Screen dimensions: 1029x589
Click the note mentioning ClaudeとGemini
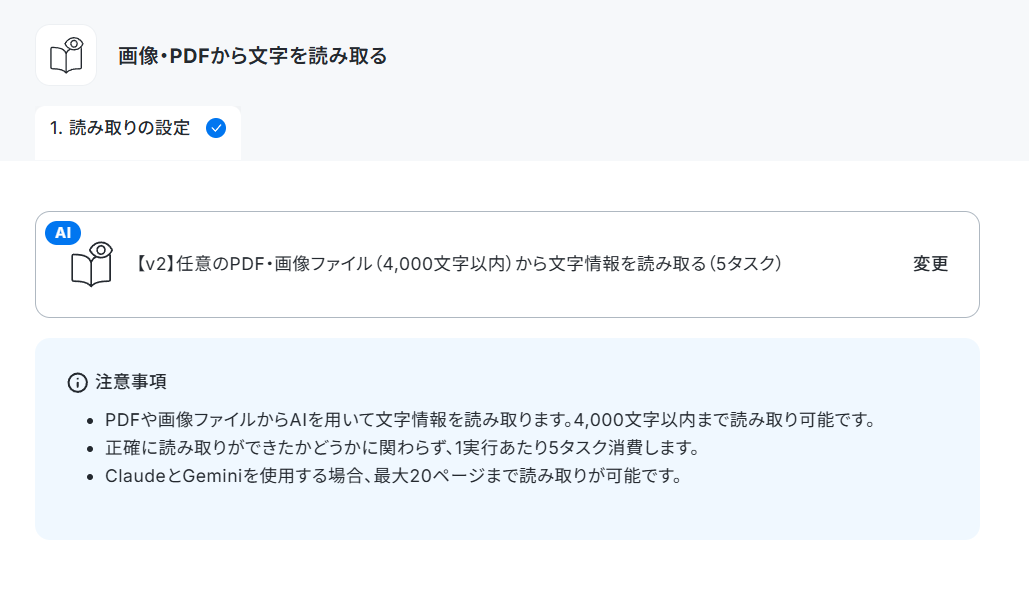tap(393, 476)
